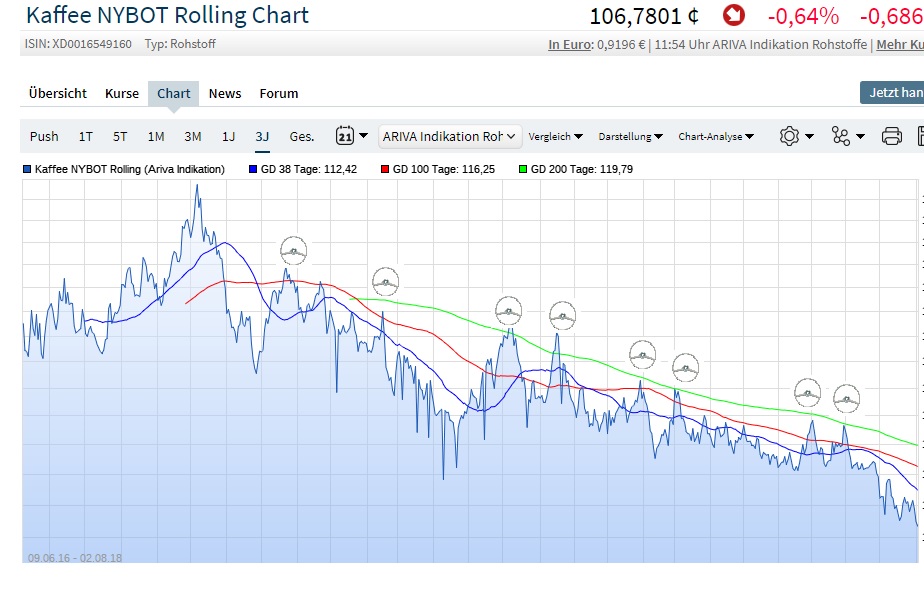This screenshot has height=590, width=924.
Task: Expand the arrow next to the share icon
Action: tap(860, 136)
